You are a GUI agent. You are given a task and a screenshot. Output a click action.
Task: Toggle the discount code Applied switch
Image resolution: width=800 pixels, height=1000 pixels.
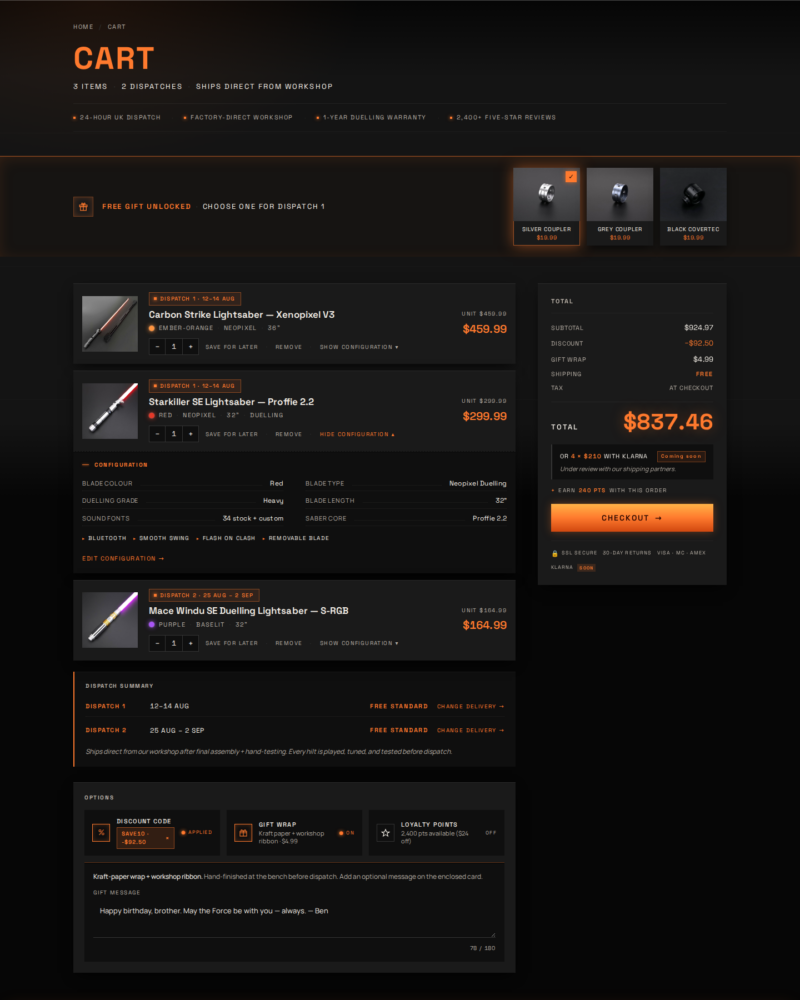[196, 832]
